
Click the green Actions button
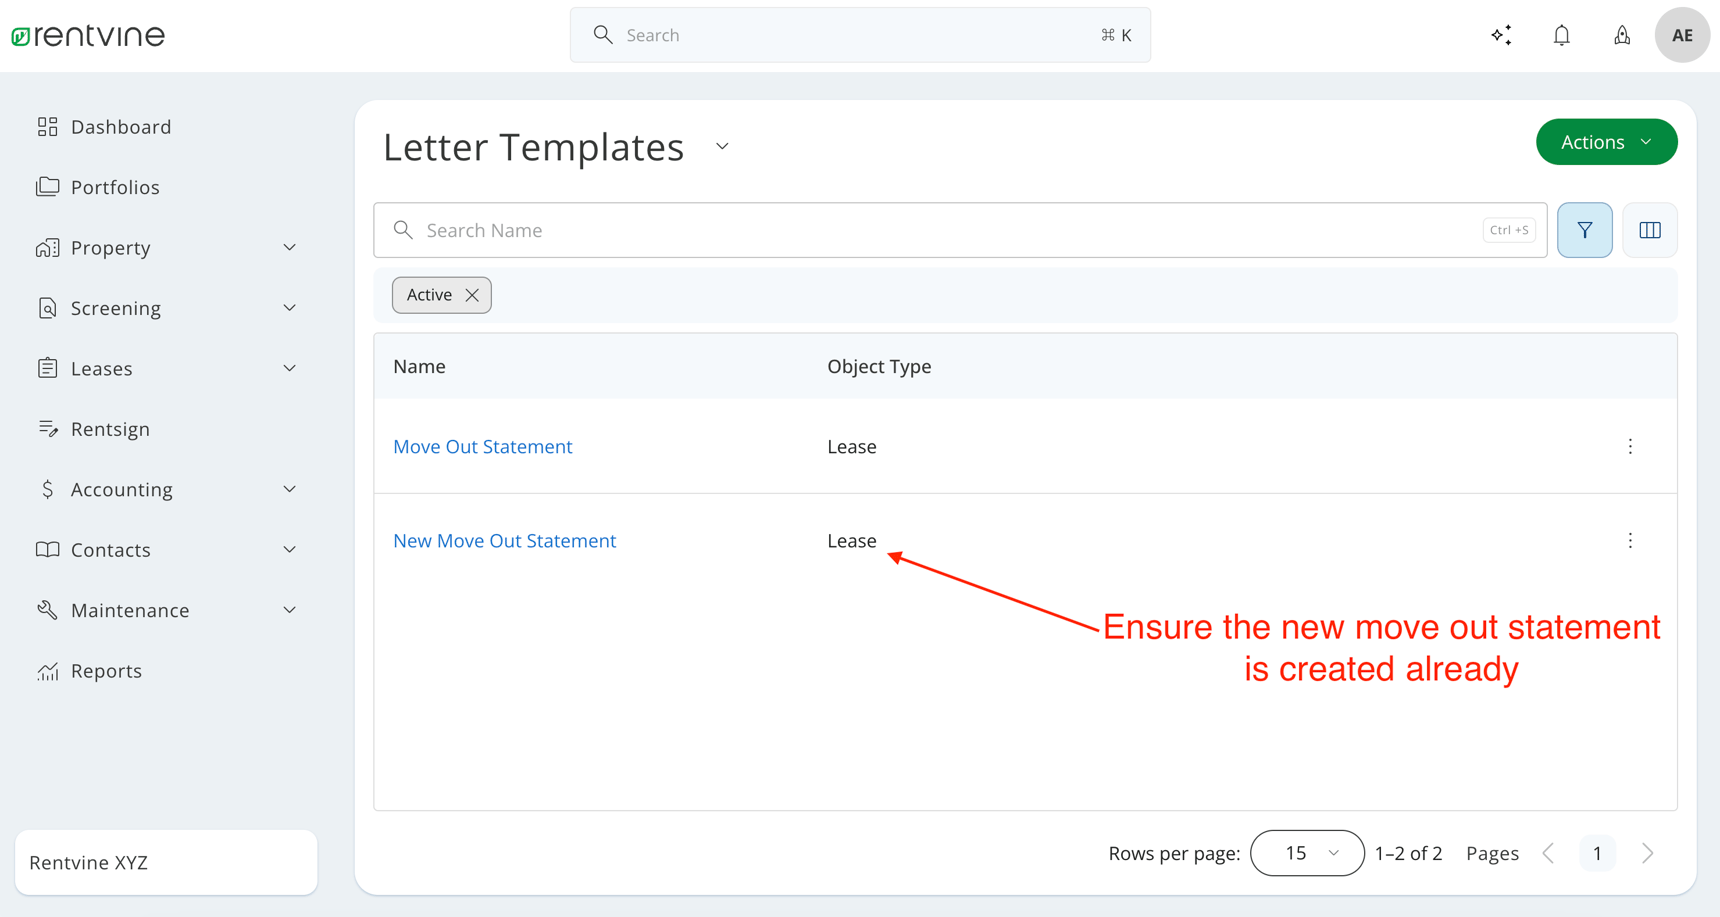1605,142
